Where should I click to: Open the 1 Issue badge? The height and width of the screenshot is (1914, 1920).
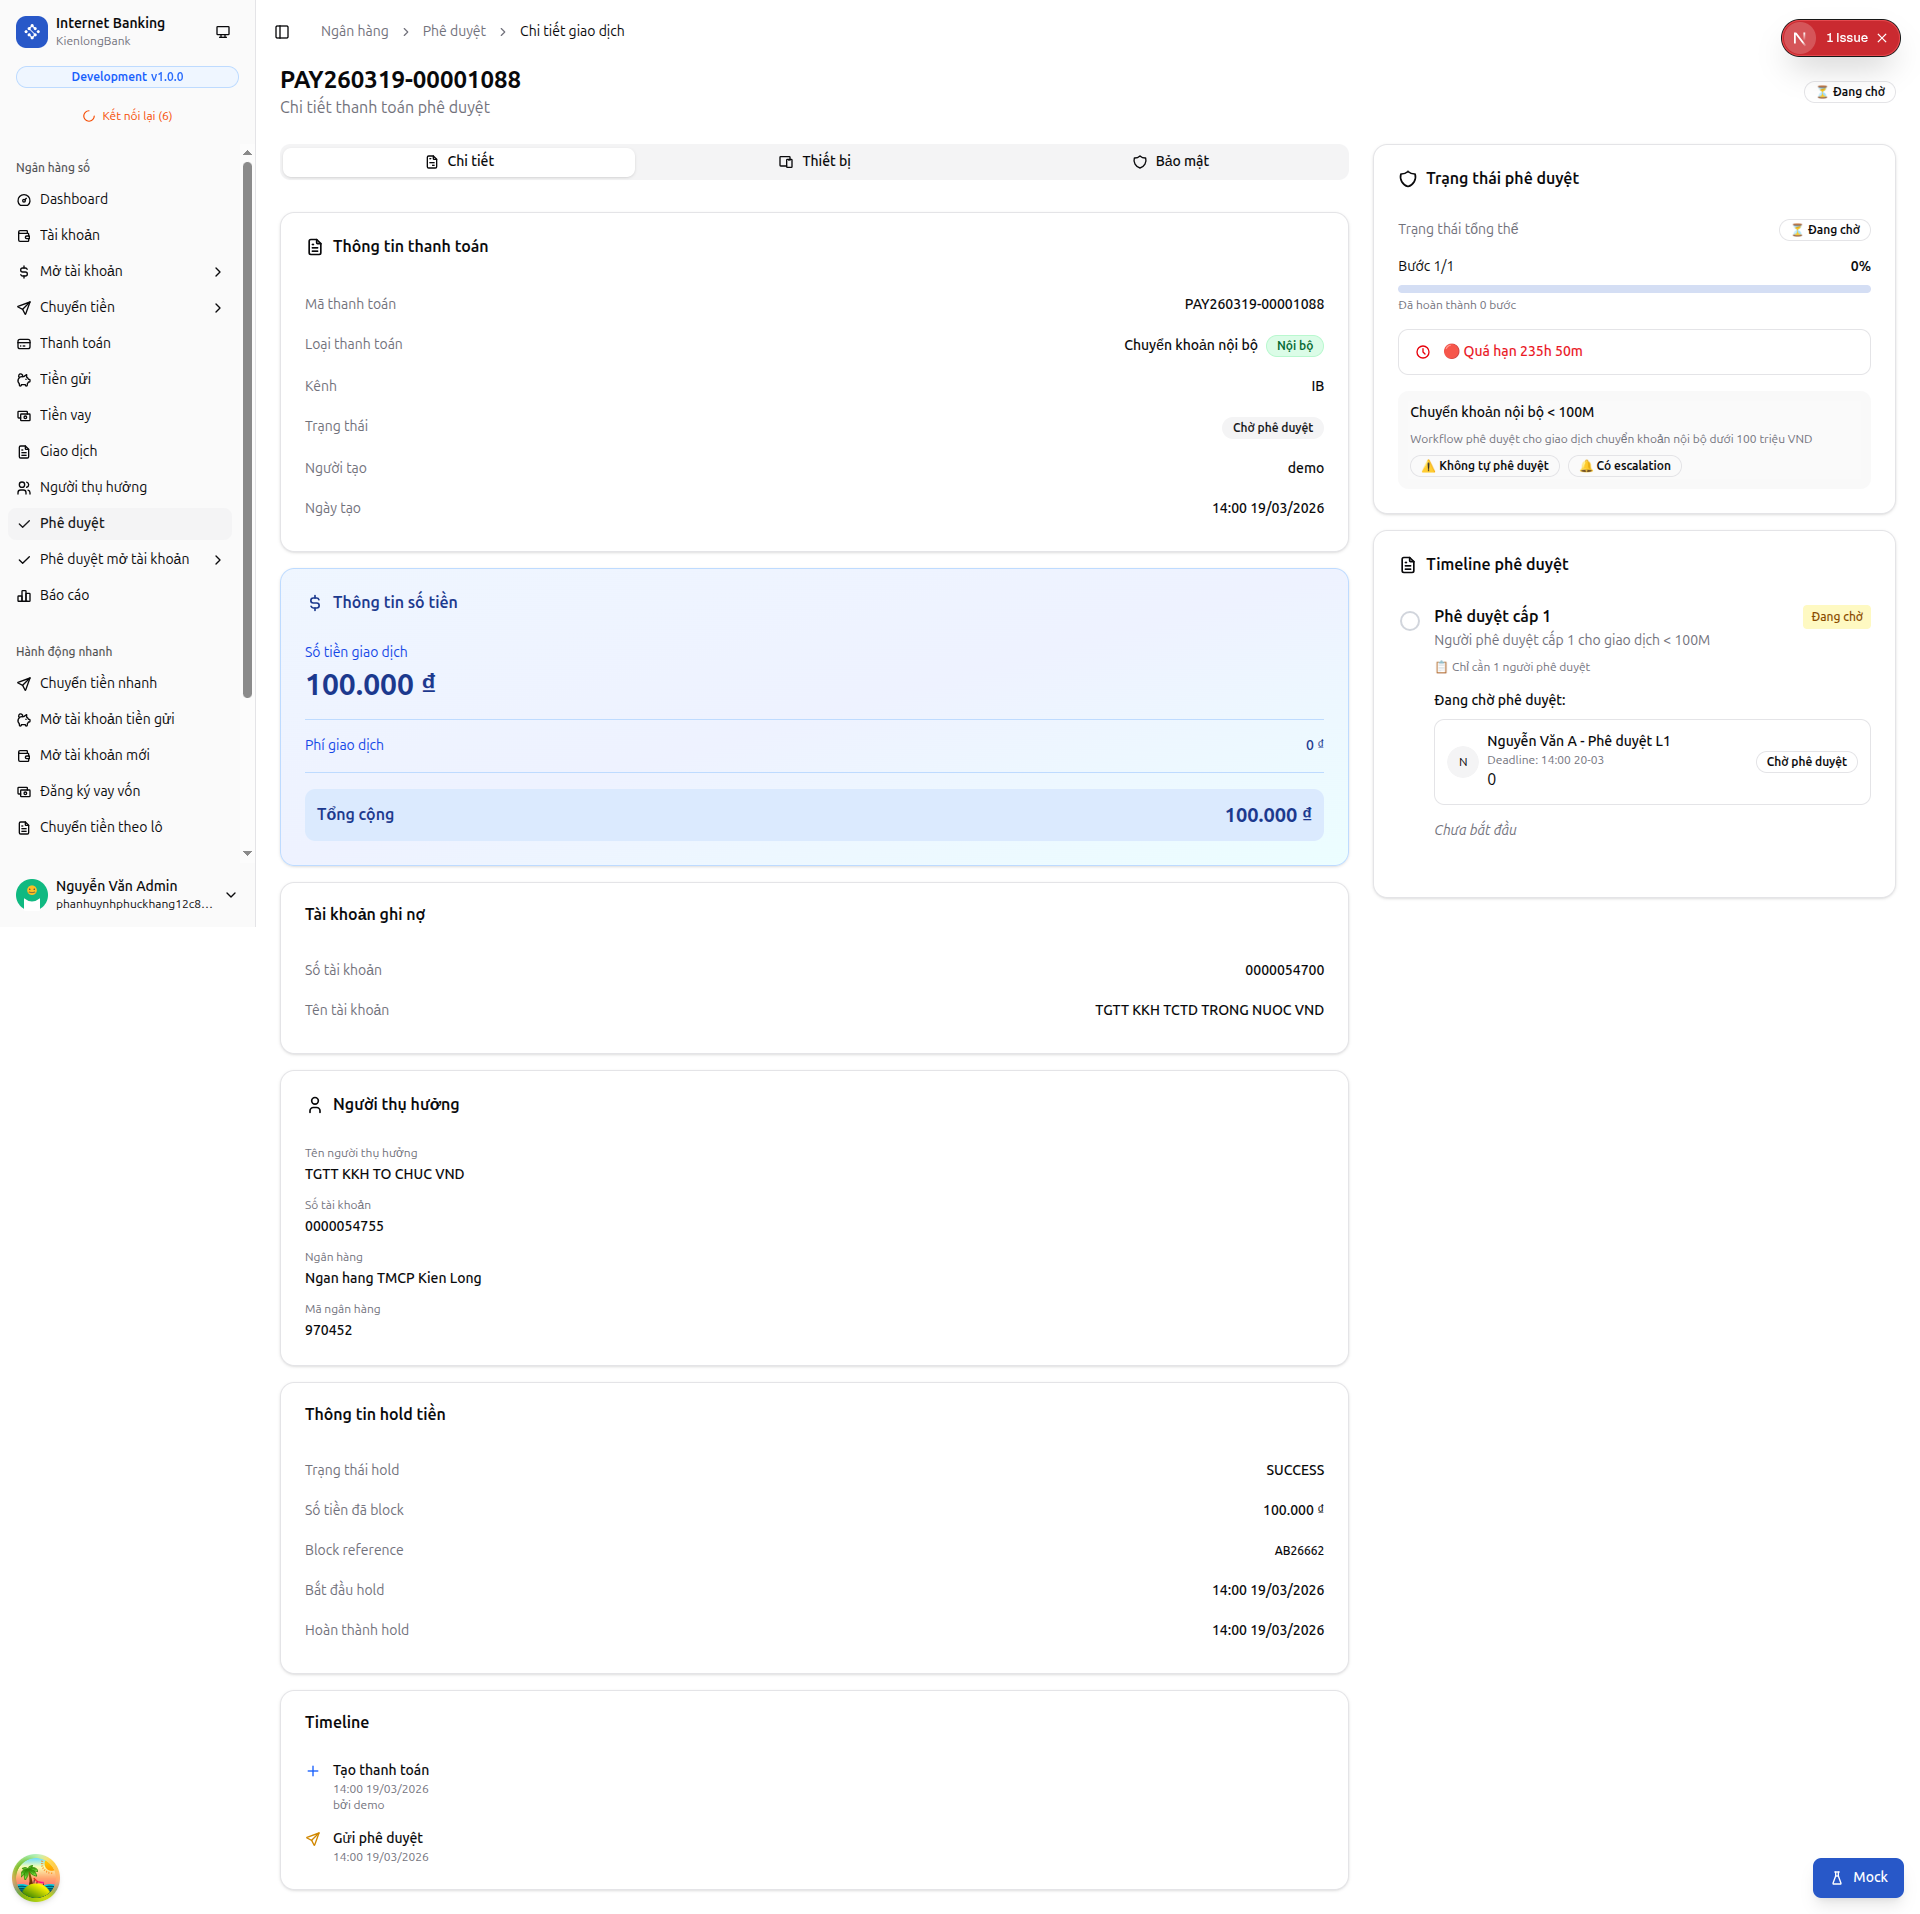point(1846,37)
